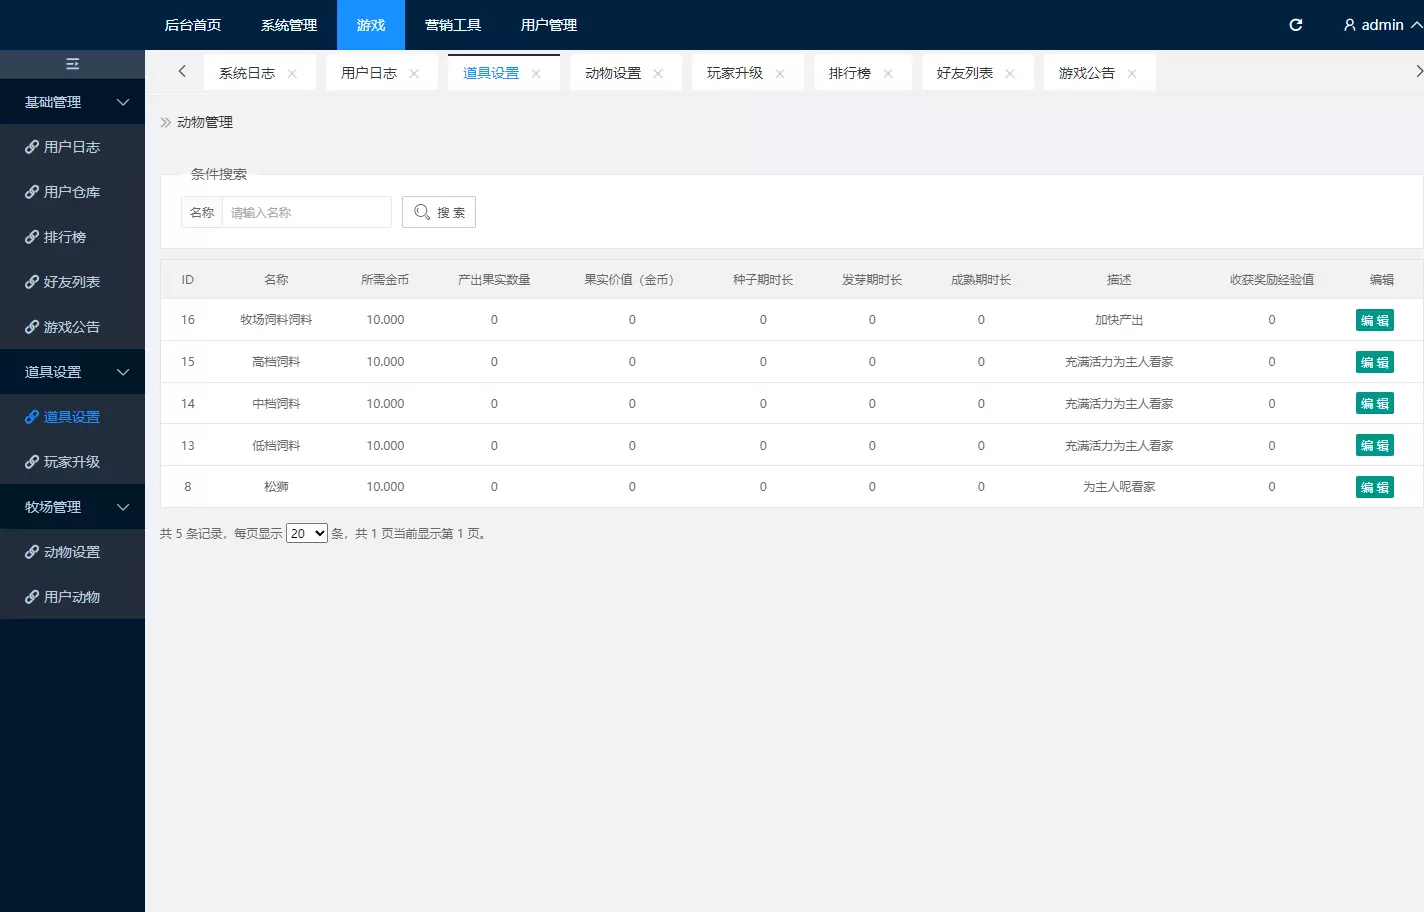
Task: Open 营销工具 in top navigation
Action: click(453, 25)
